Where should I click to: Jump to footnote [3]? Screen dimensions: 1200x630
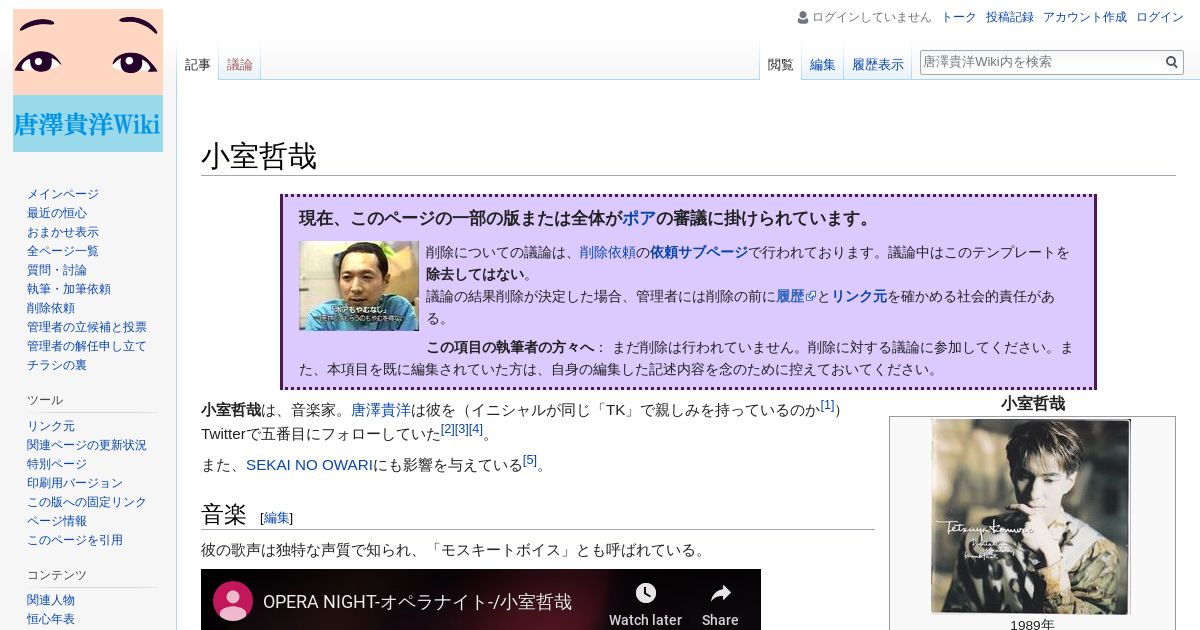click(462, 429)
